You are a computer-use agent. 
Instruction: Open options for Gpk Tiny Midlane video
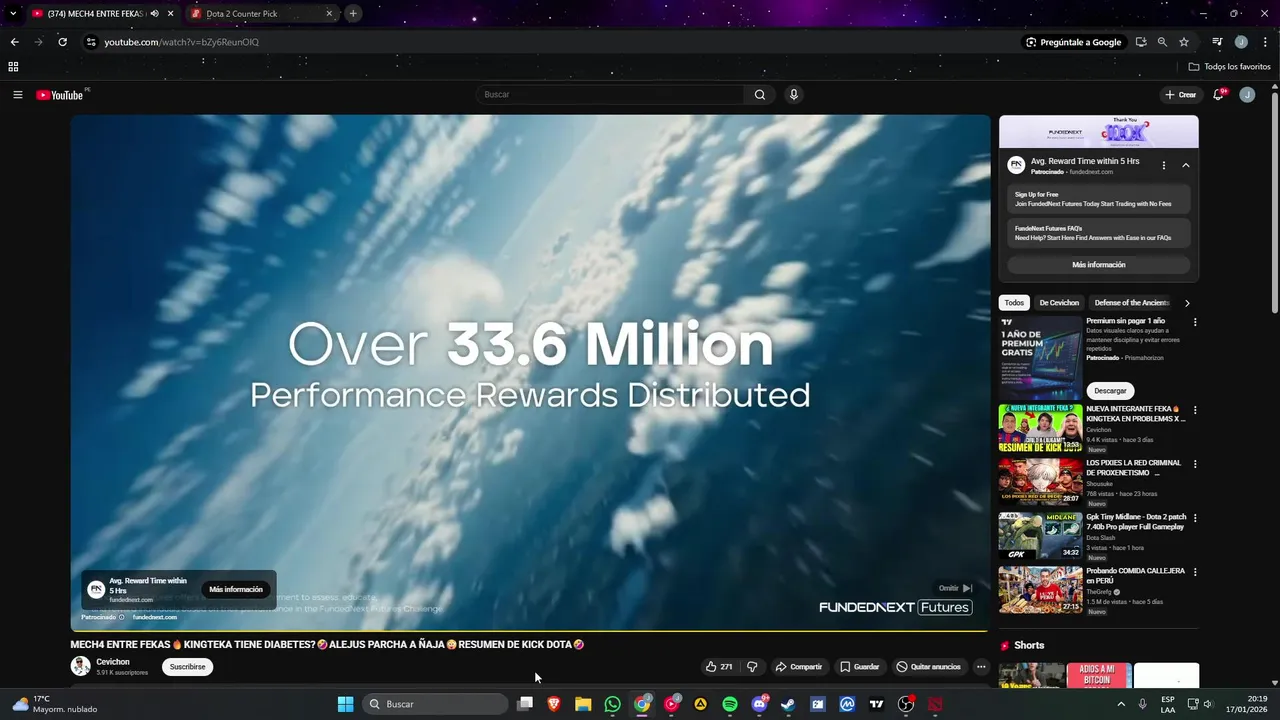pyautogui.click(x=1194, y=518)
